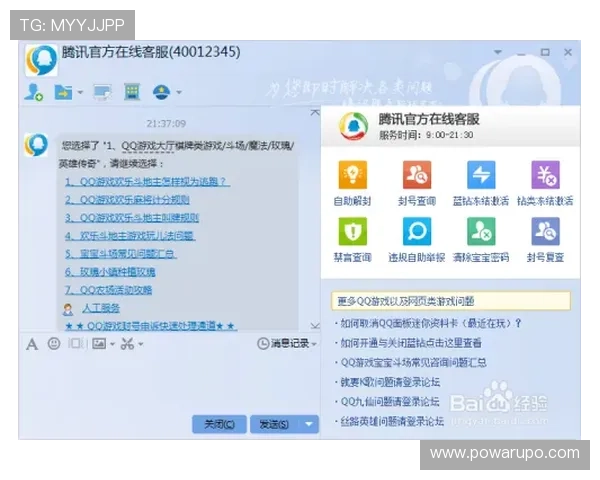
Task: Click the window shake icon
Action: pos(76,343)
